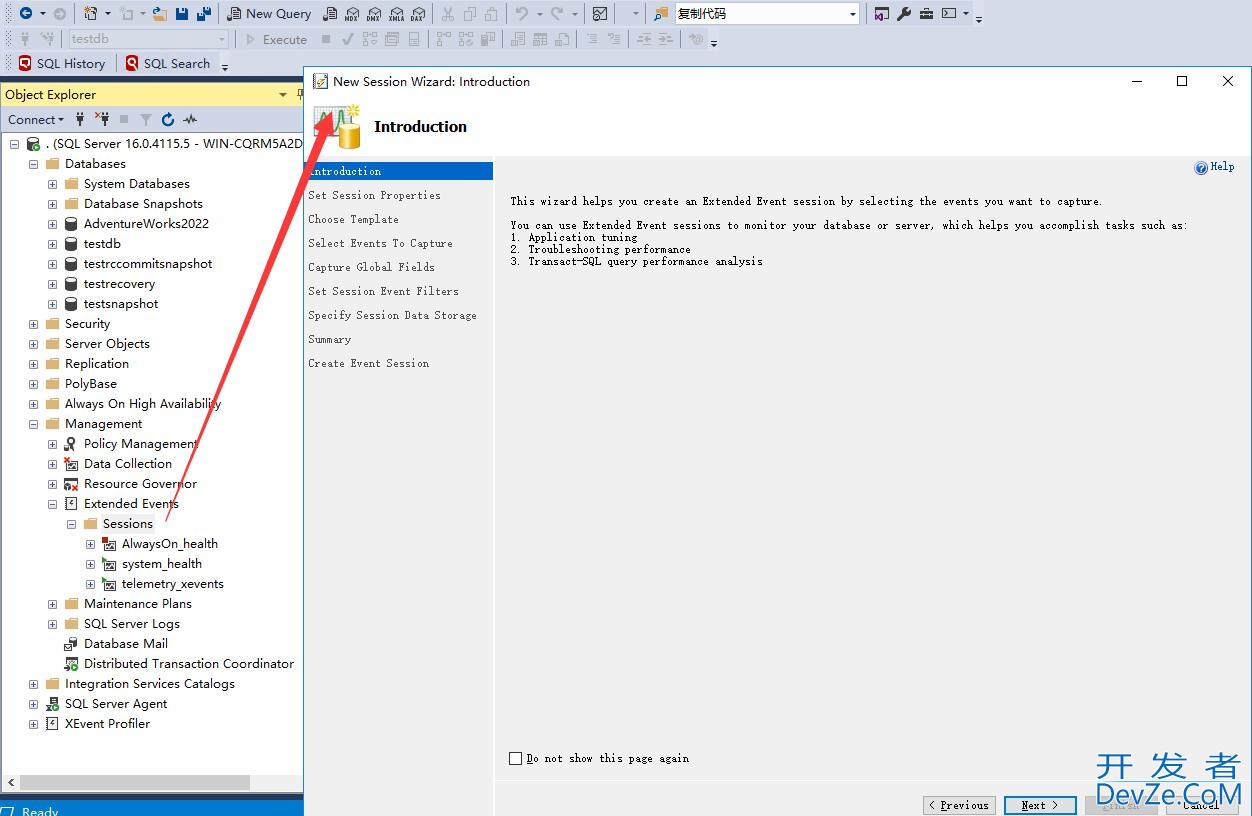Collapse the Management node
The image size is (1252, 816).
(34, 424)
